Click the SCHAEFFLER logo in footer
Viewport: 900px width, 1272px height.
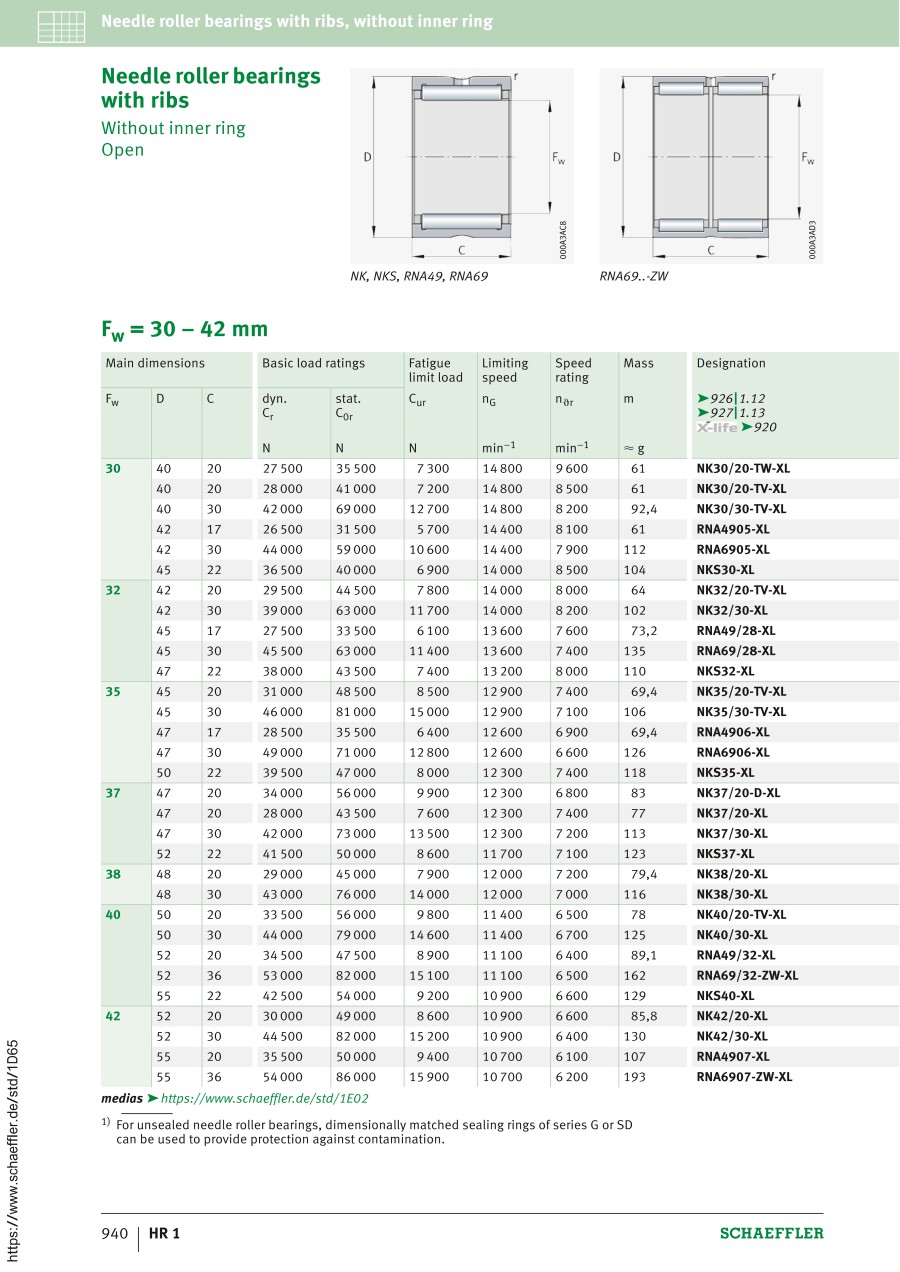pos(771,1233)
